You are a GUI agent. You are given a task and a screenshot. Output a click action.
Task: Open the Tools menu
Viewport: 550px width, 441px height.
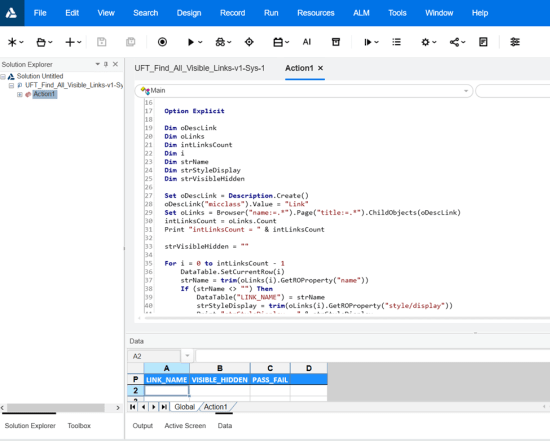tap(397, 13)
